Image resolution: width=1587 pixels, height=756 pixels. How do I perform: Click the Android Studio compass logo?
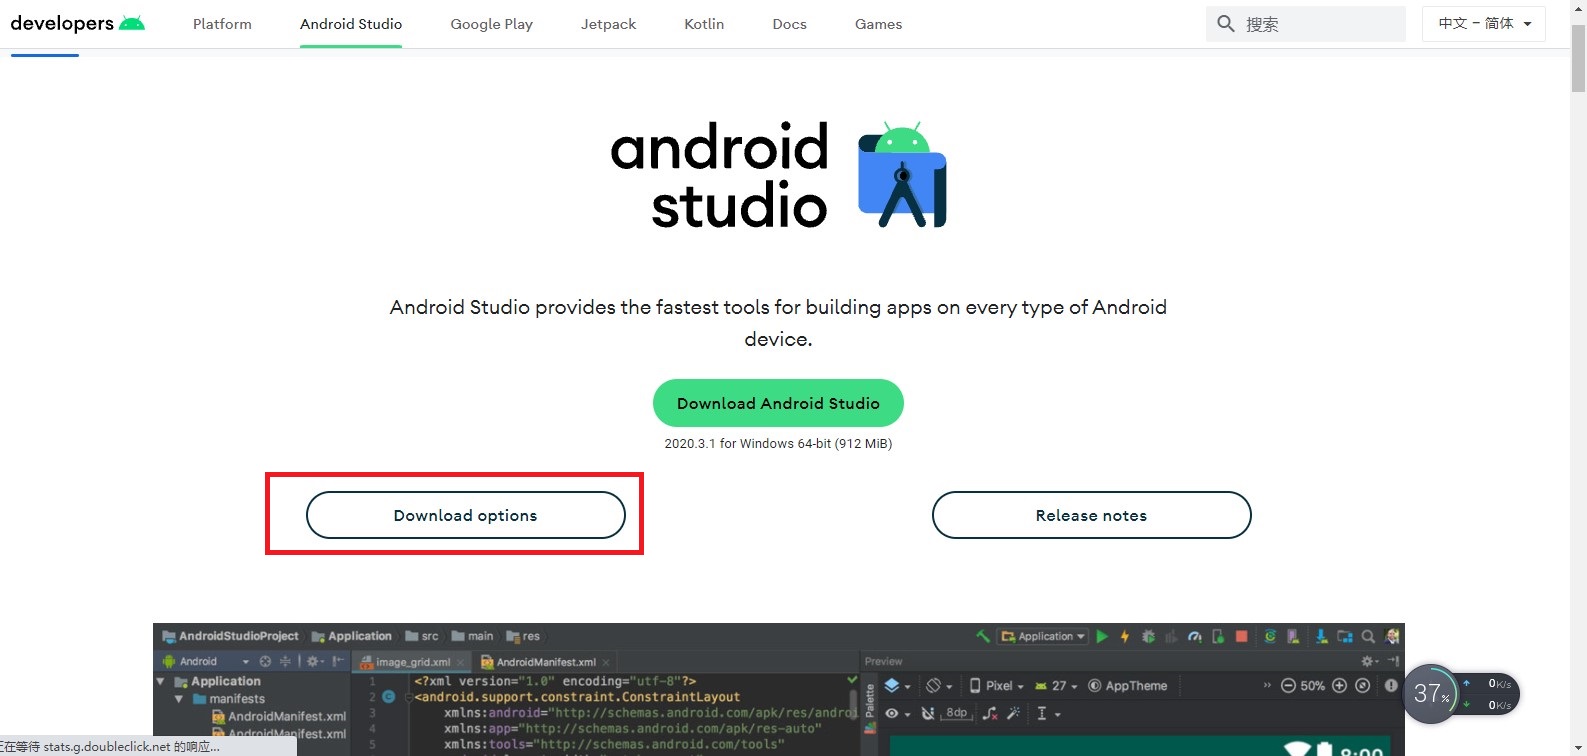(x=902, y=175)
